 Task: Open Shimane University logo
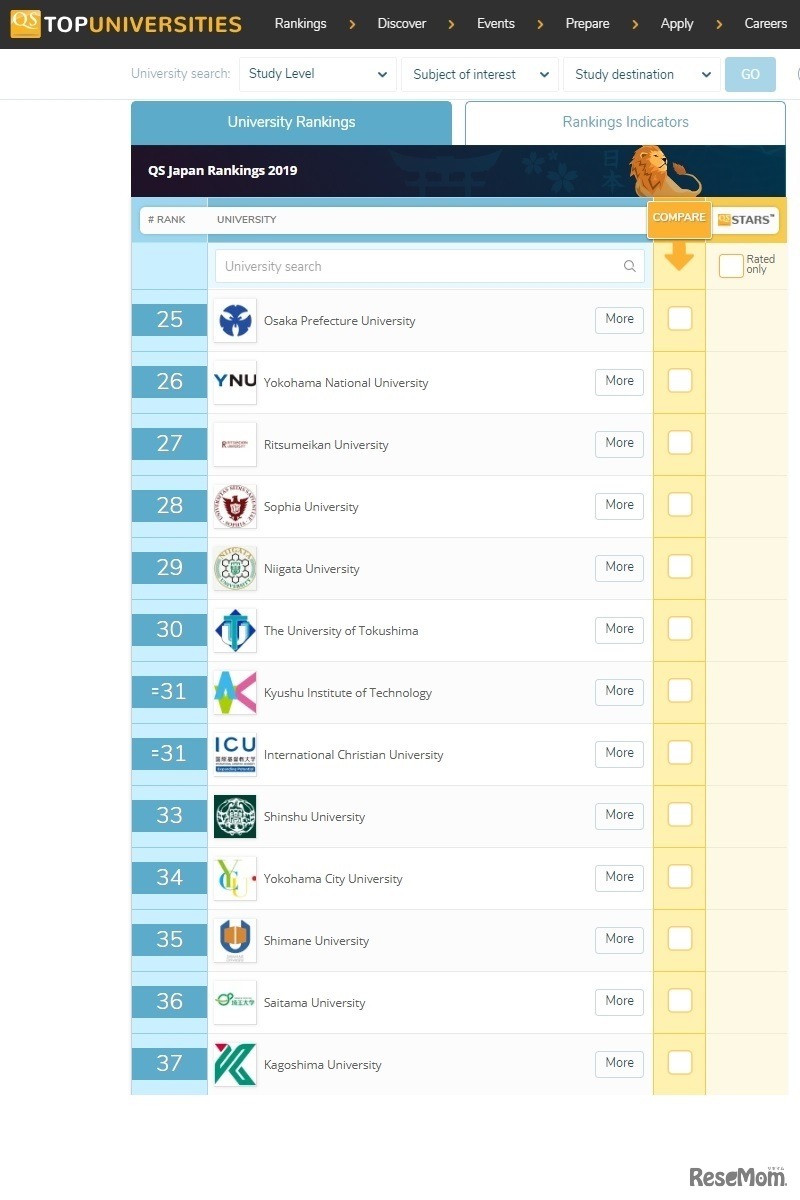235,941
